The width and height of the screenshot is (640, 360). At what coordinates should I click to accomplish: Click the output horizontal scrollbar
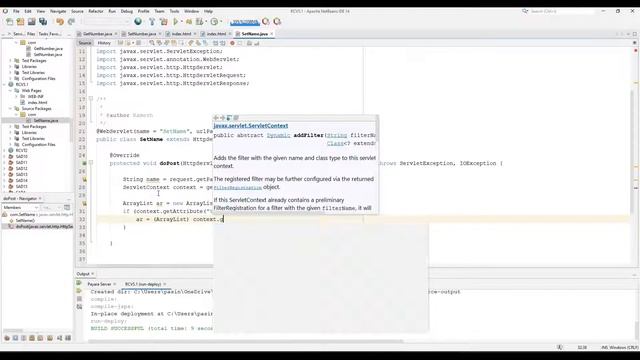[x=245, y=342]
